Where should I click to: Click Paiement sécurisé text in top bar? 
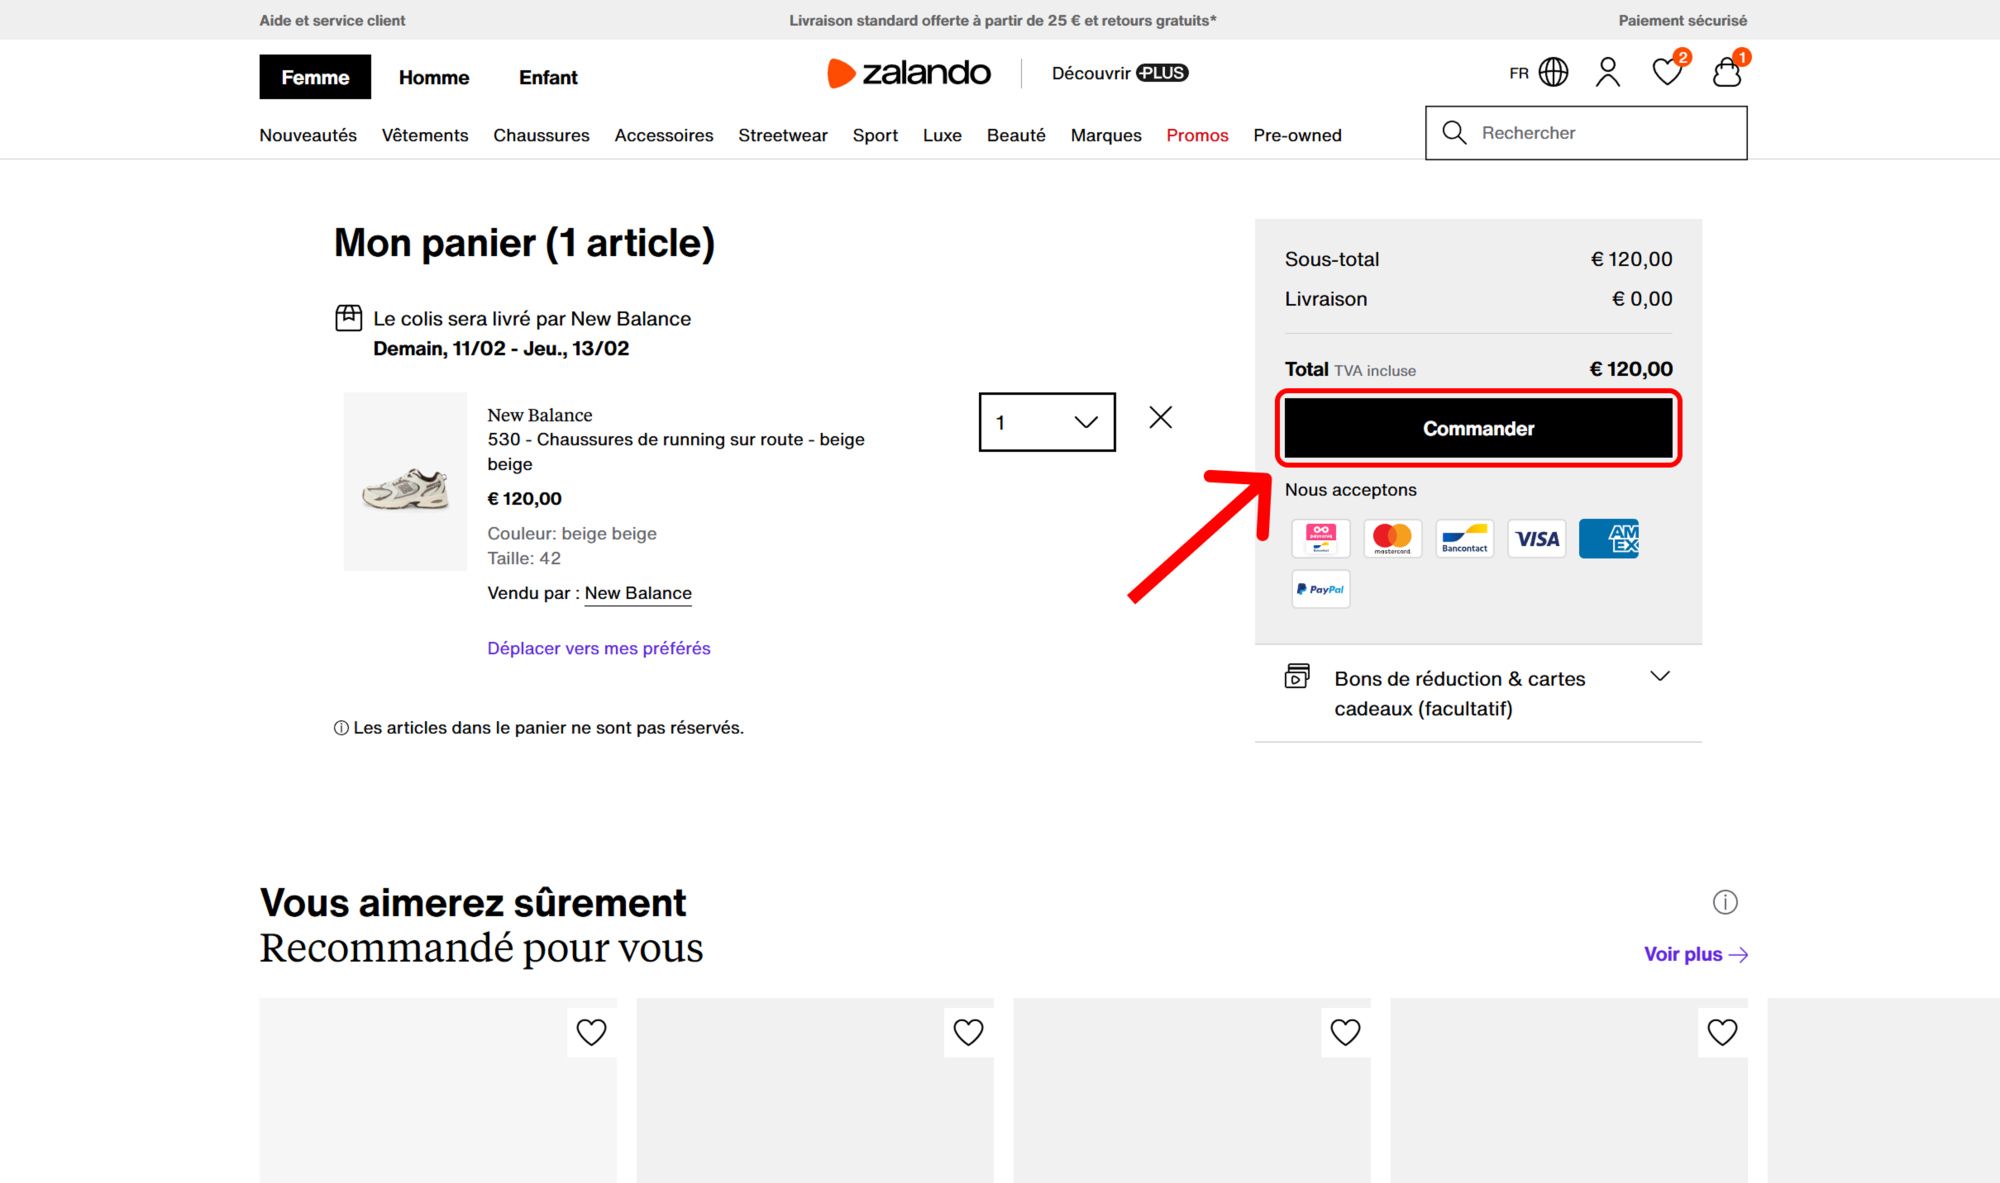[x=1683, y=20]
